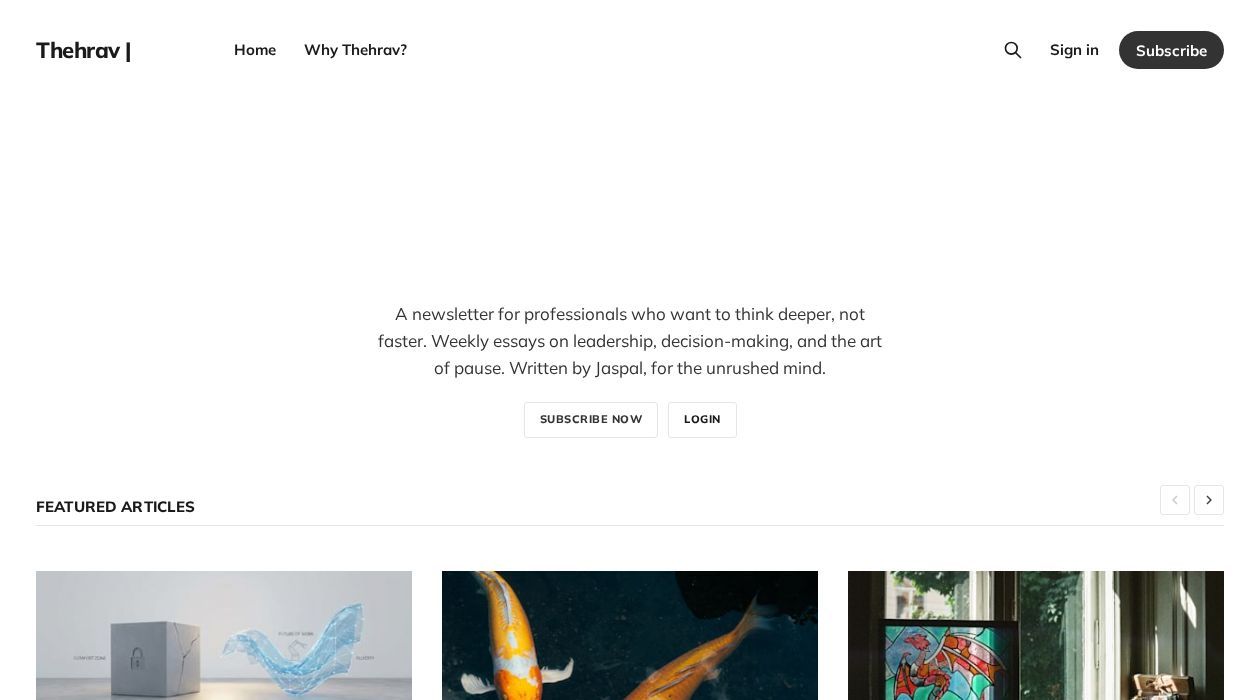Open the koi fish featured article
This screenshot has width=1260, height=700.
pyautogui.click(x=630, y=636)
